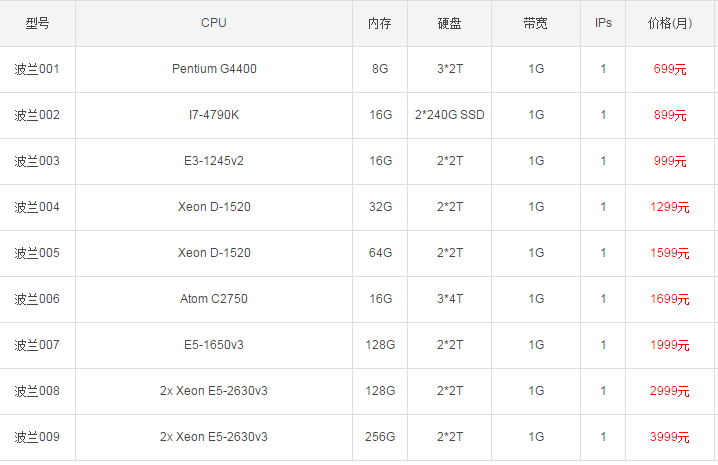The width and height of the screenshot is (718, 465).
Task: Click the 699元 price
Action: pyautogui.click(x=669, y=69)
